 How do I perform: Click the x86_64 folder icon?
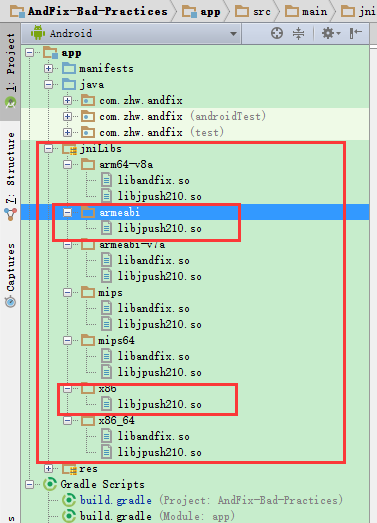point(88,421)
